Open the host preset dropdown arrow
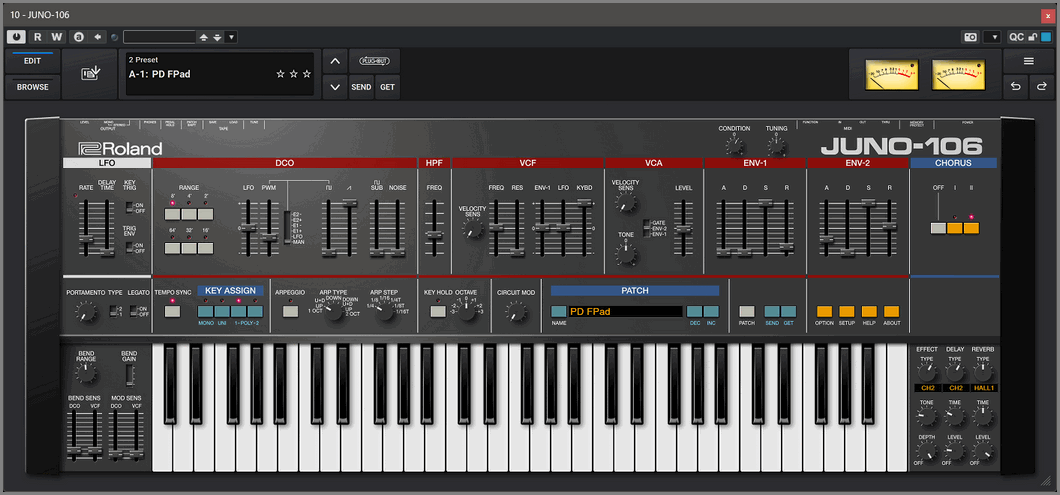The height and width of the screenshot is (495, 1060). (232, 37)
